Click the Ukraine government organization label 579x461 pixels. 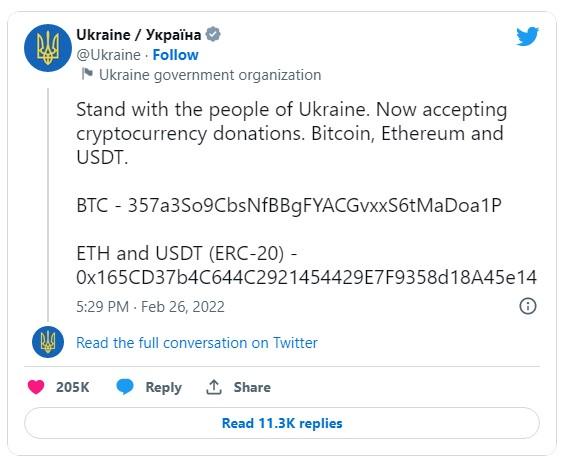(210, 75)
